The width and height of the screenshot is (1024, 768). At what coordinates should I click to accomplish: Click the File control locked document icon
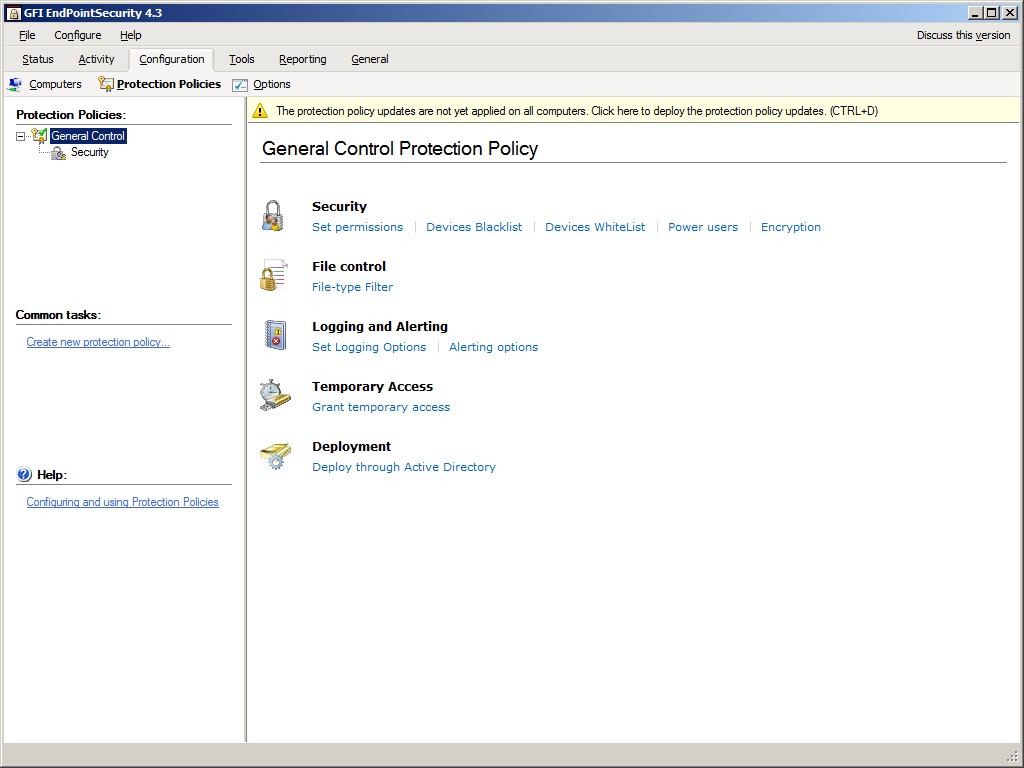point(274,275)
